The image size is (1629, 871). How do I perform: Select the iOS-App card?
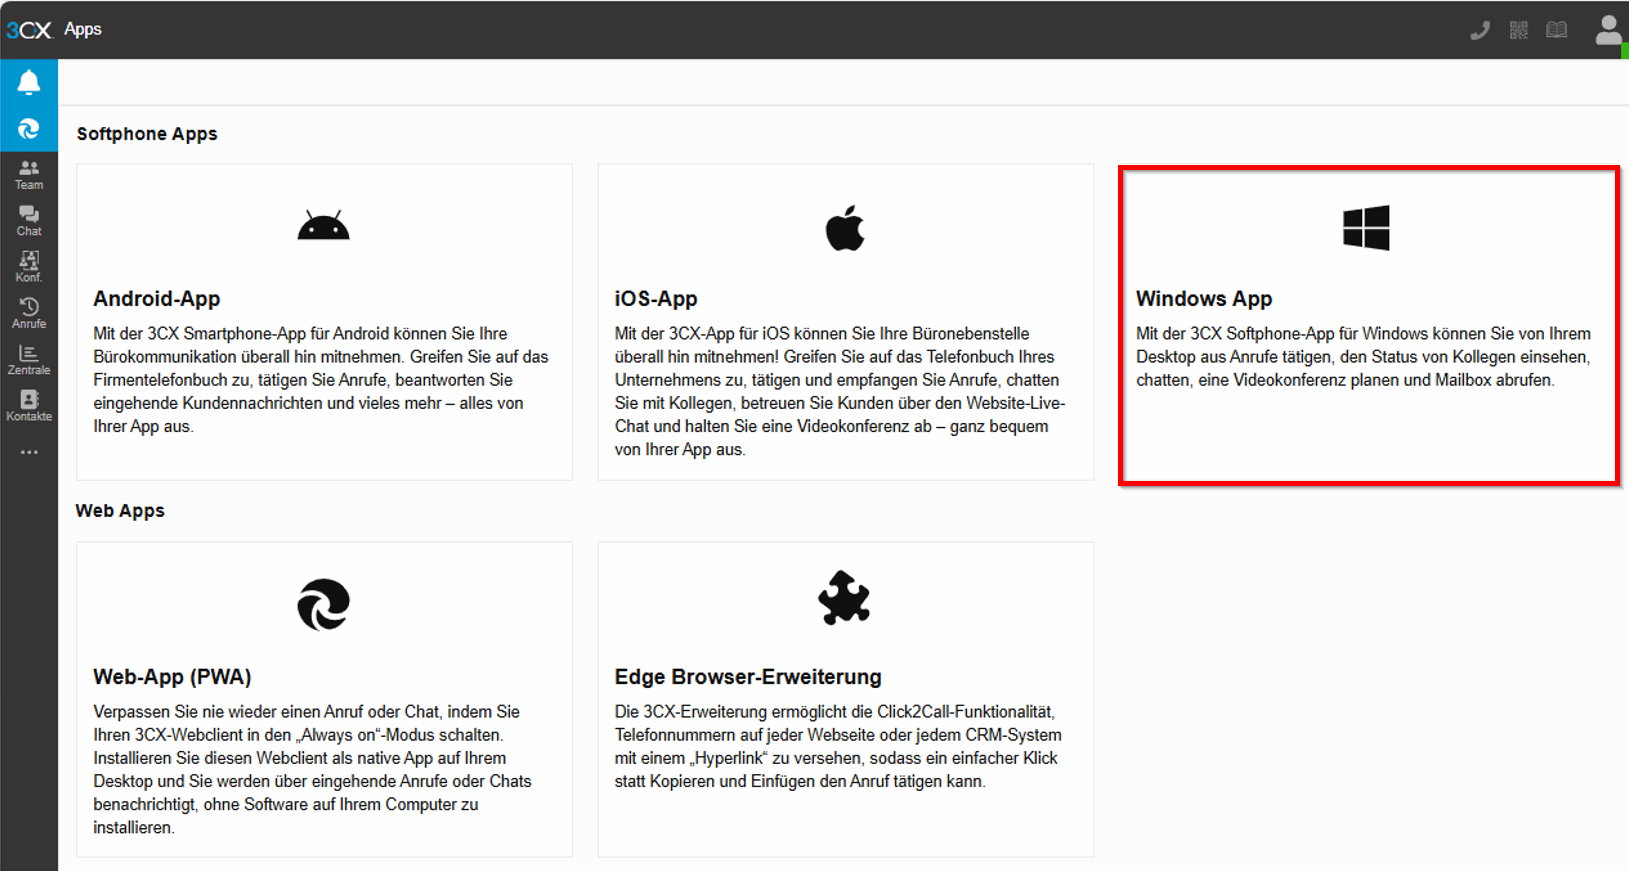tap(845, 322)
